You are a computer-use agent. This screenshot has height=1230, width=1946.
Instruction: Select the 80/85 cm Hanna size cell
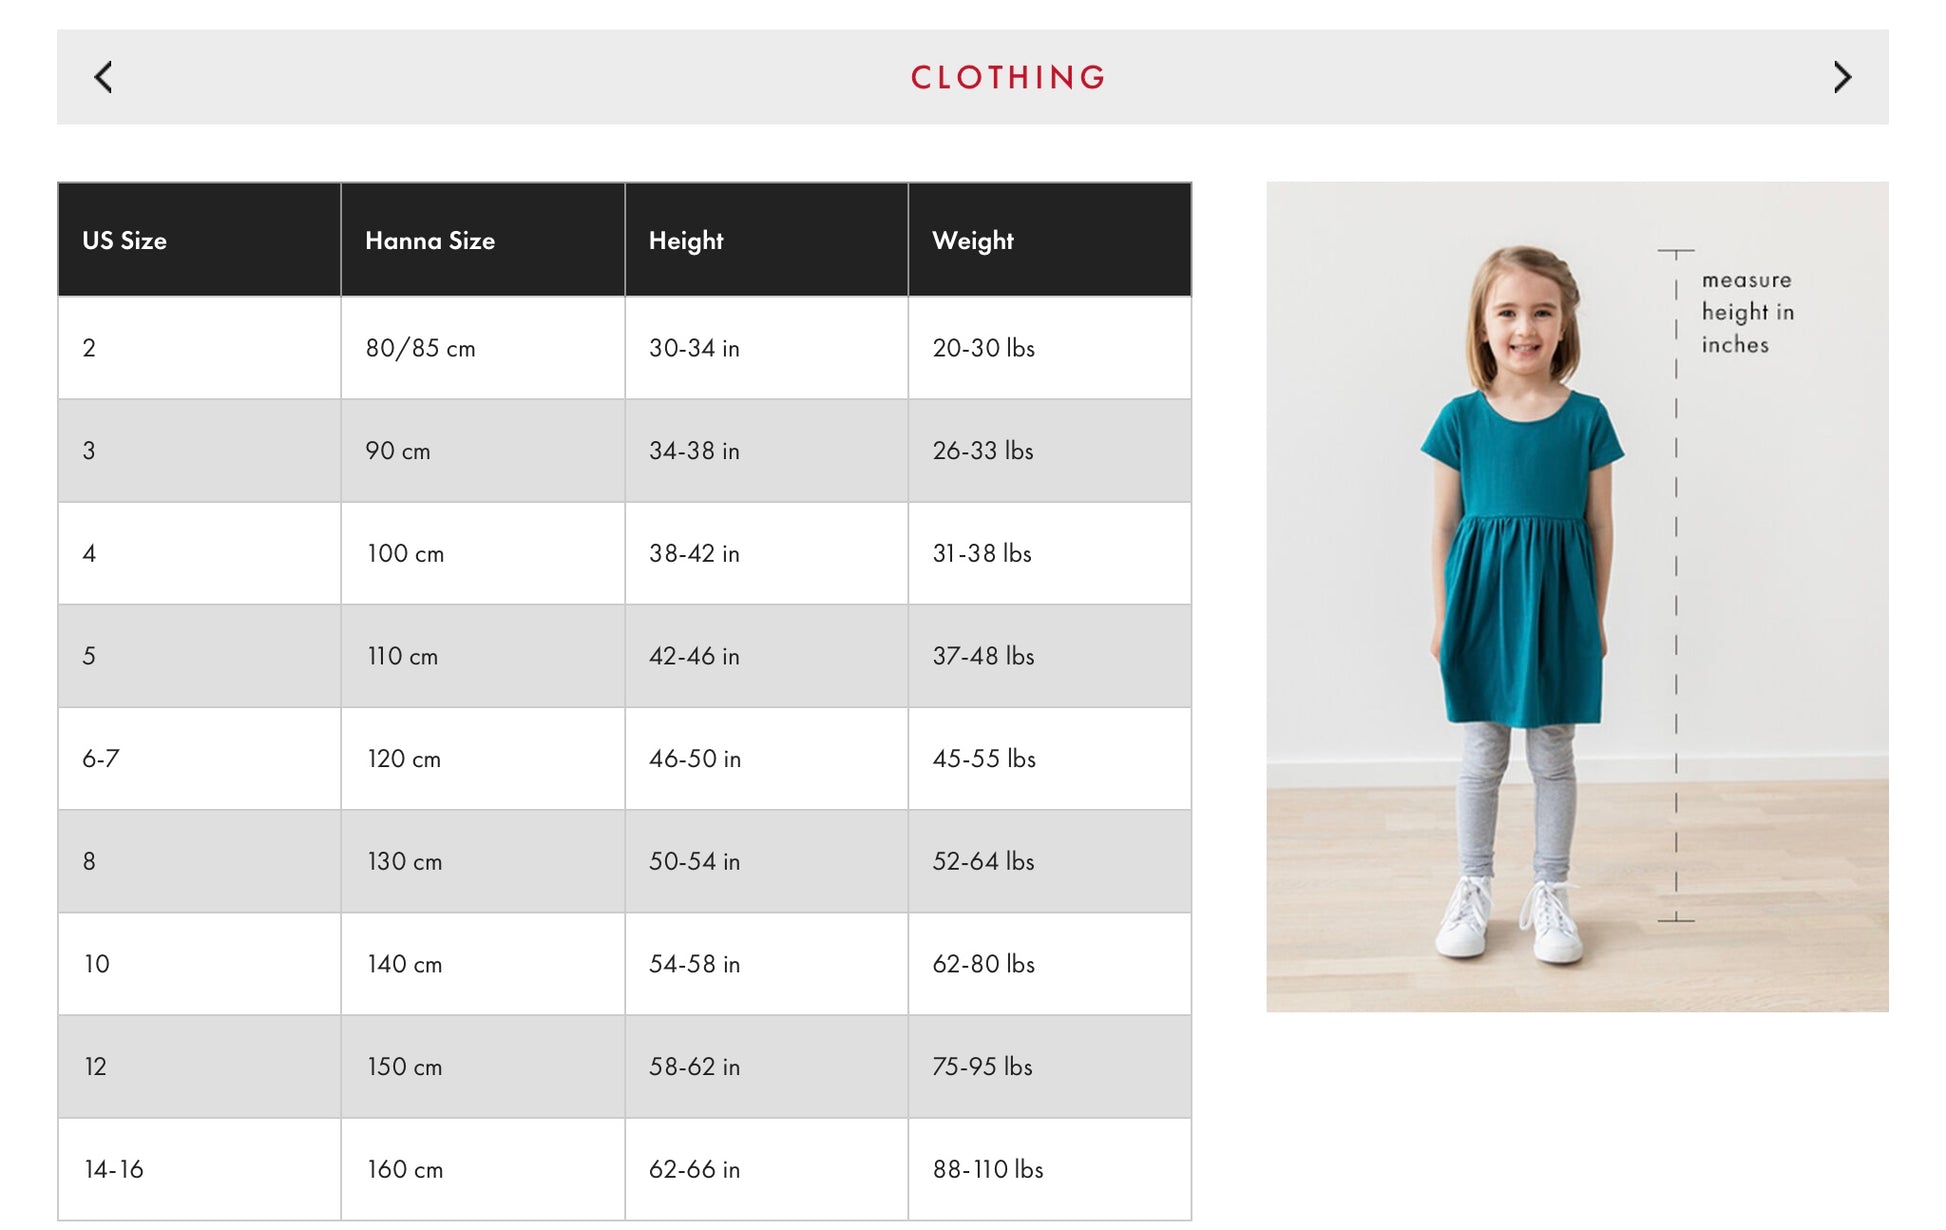pyautogui.click(x=421, y=349)
